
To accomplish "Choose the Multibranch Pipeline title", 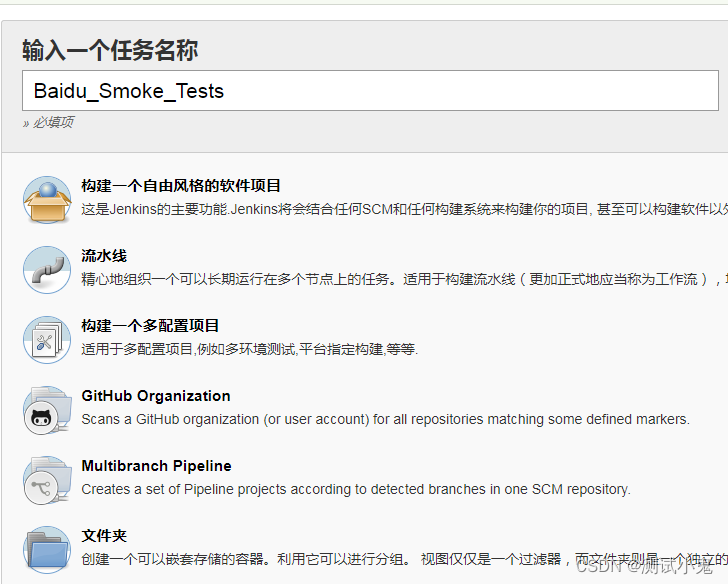I will tap(156, 466).
